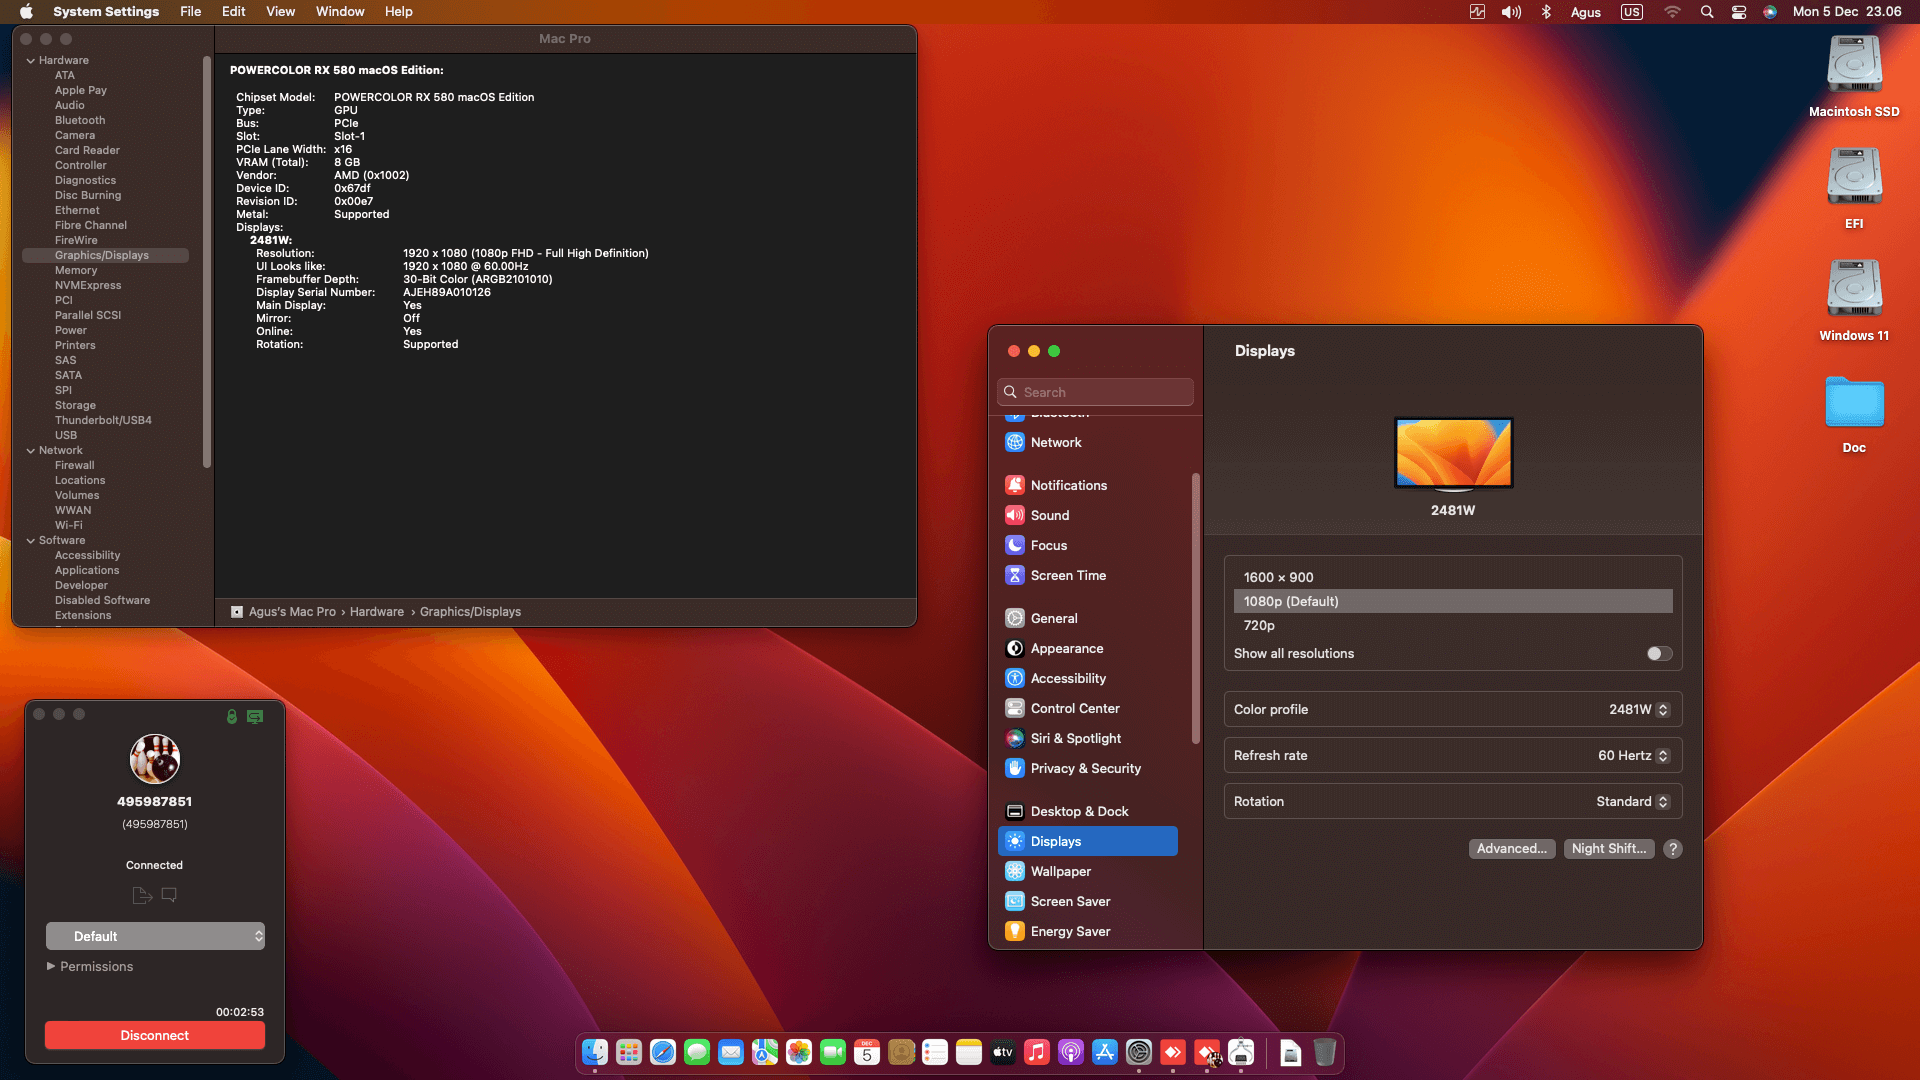Click the red Disconnect button
1920x1080 pixels.
point(155,1035)
